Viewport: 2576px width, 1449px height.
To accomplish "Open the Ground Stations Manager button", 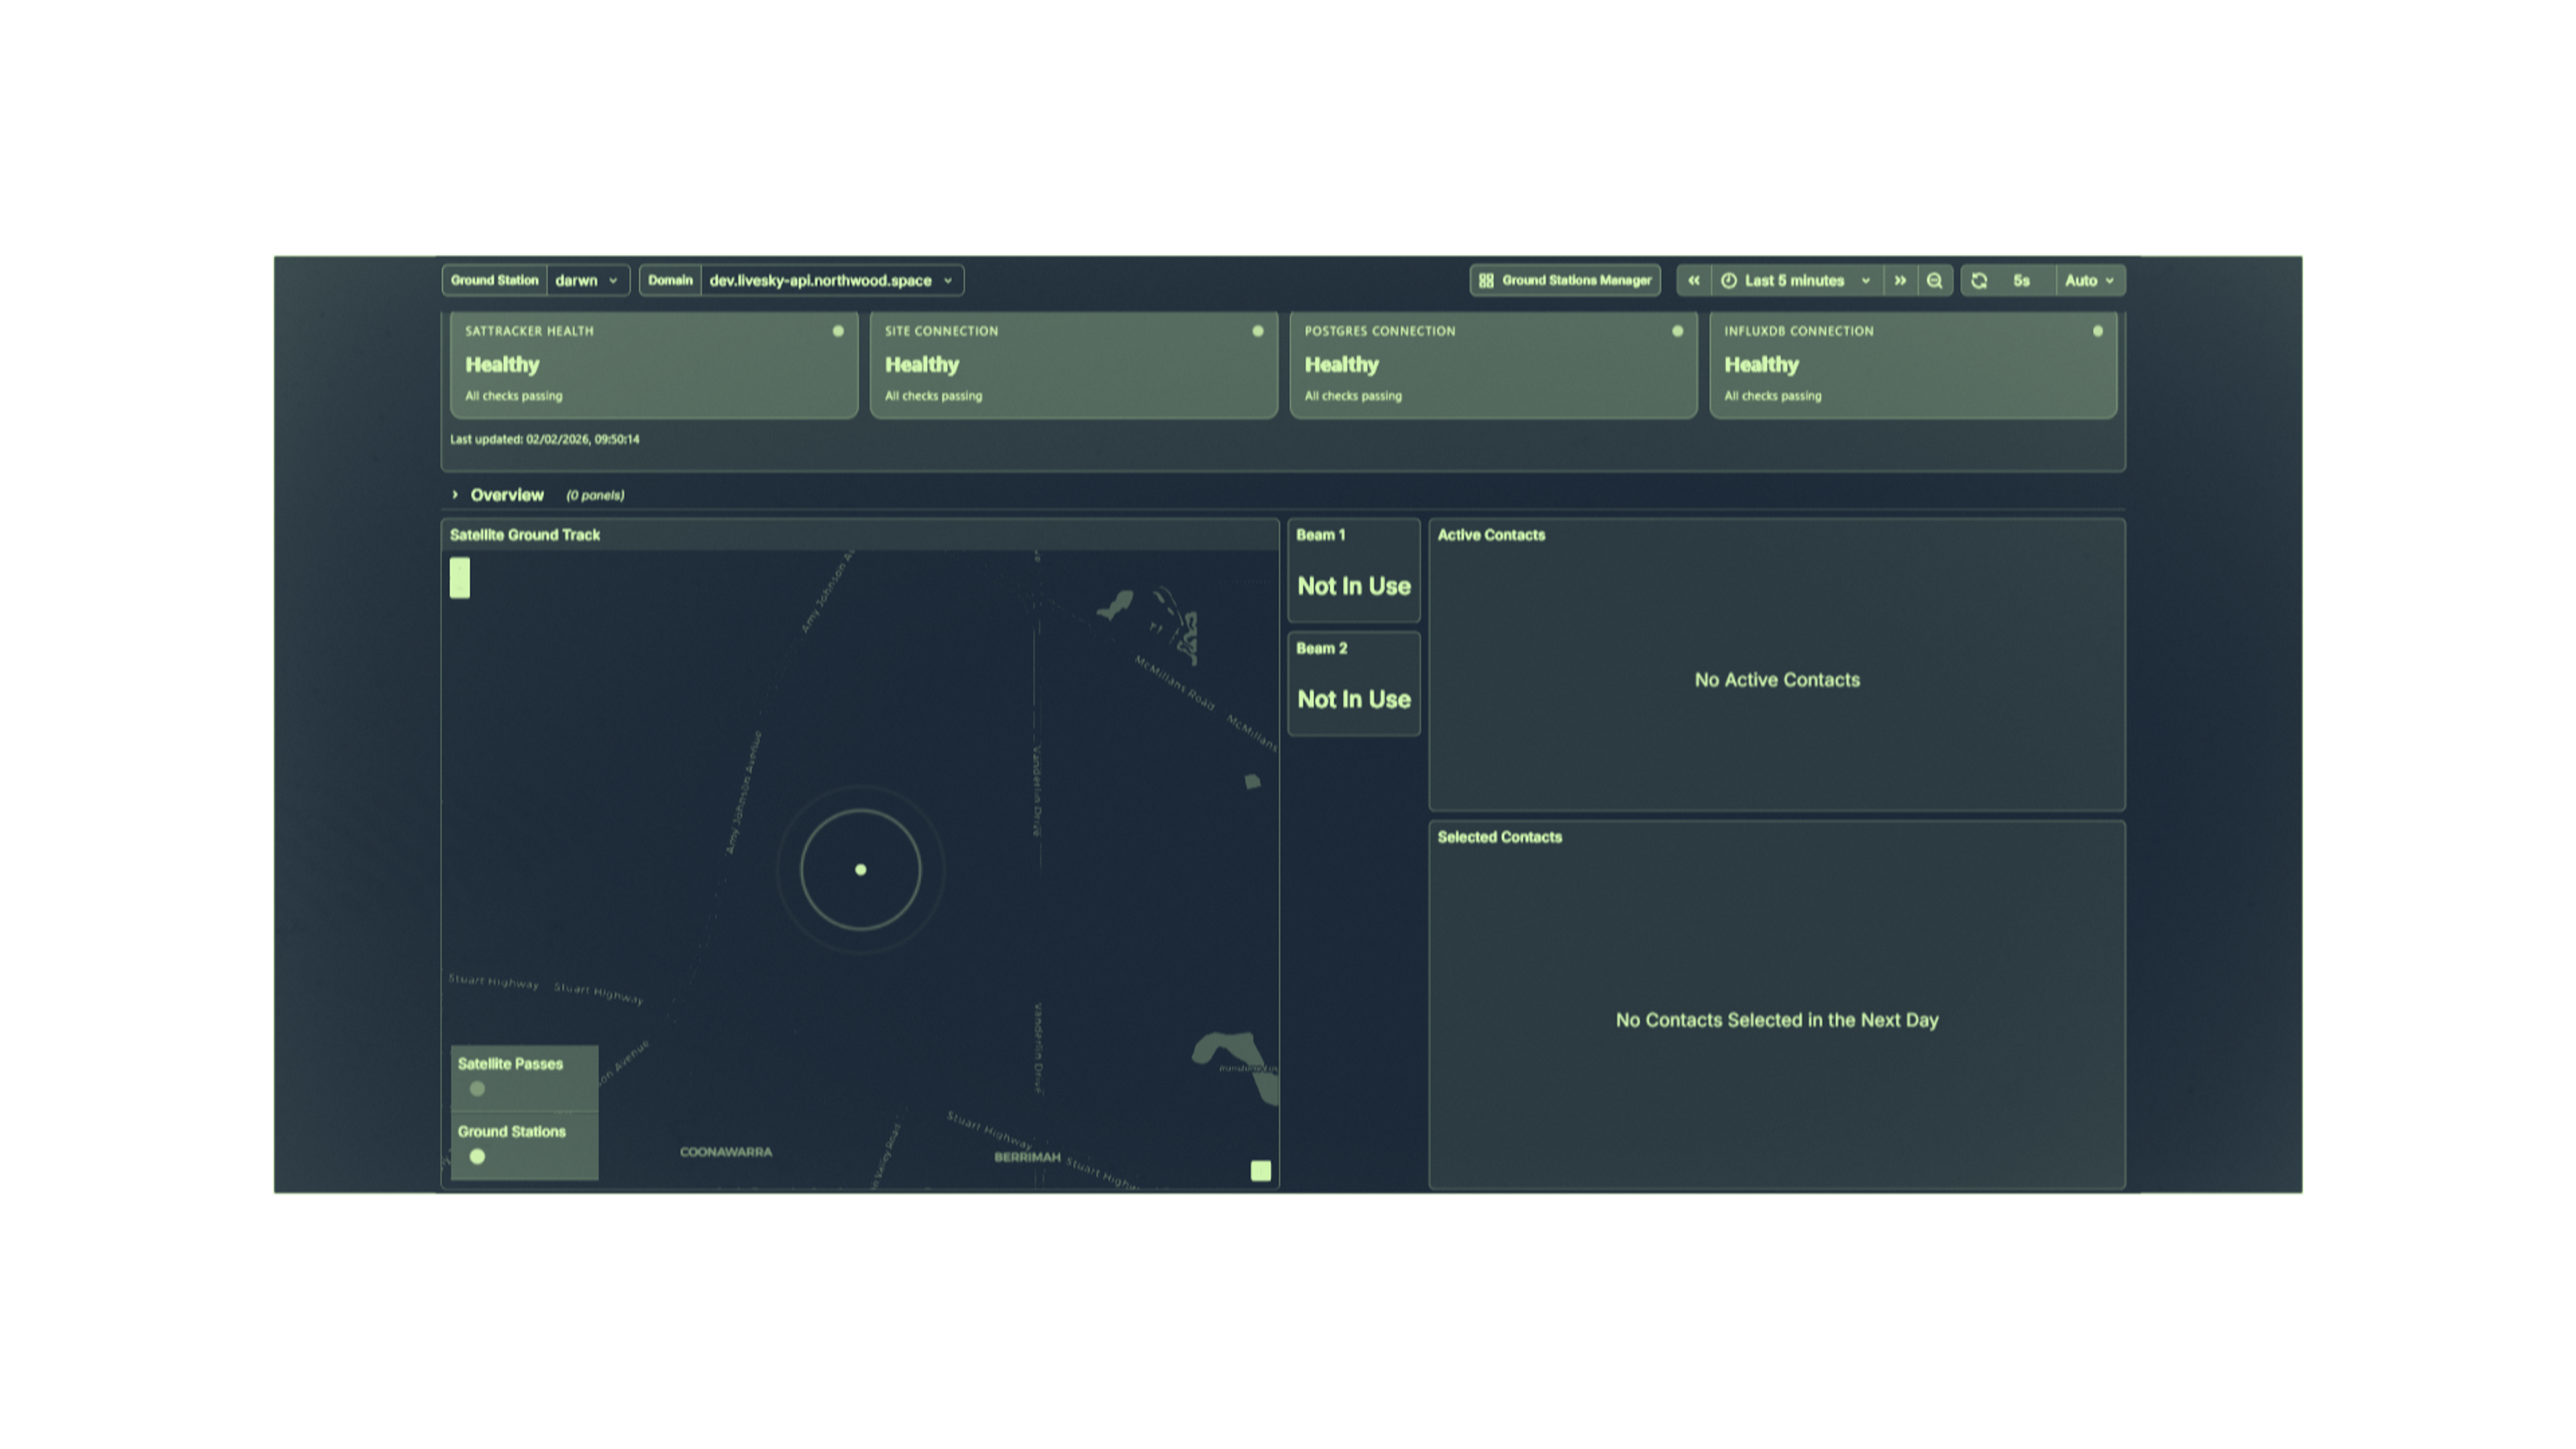I will click(x=1565, y=281).
